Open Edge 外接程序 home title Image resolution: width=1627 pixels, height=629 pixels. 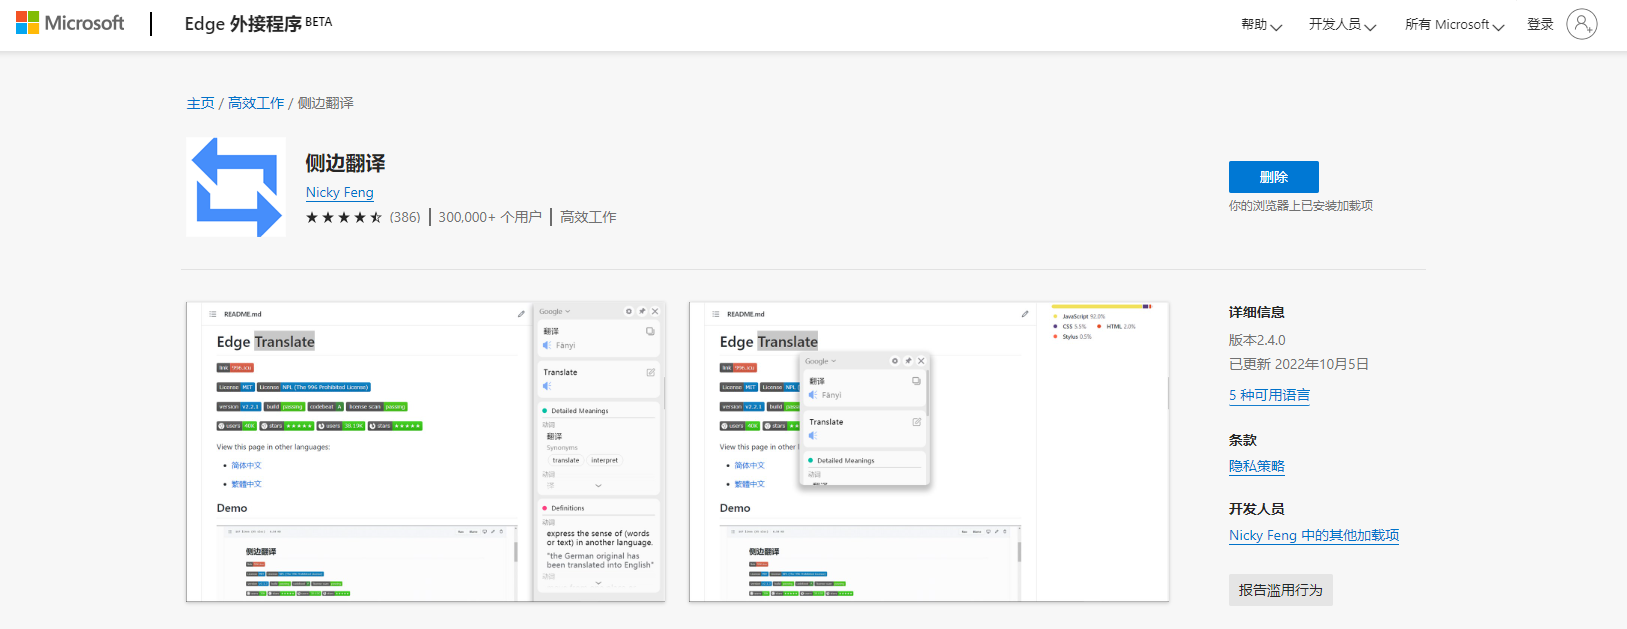(x=243, y=24)
